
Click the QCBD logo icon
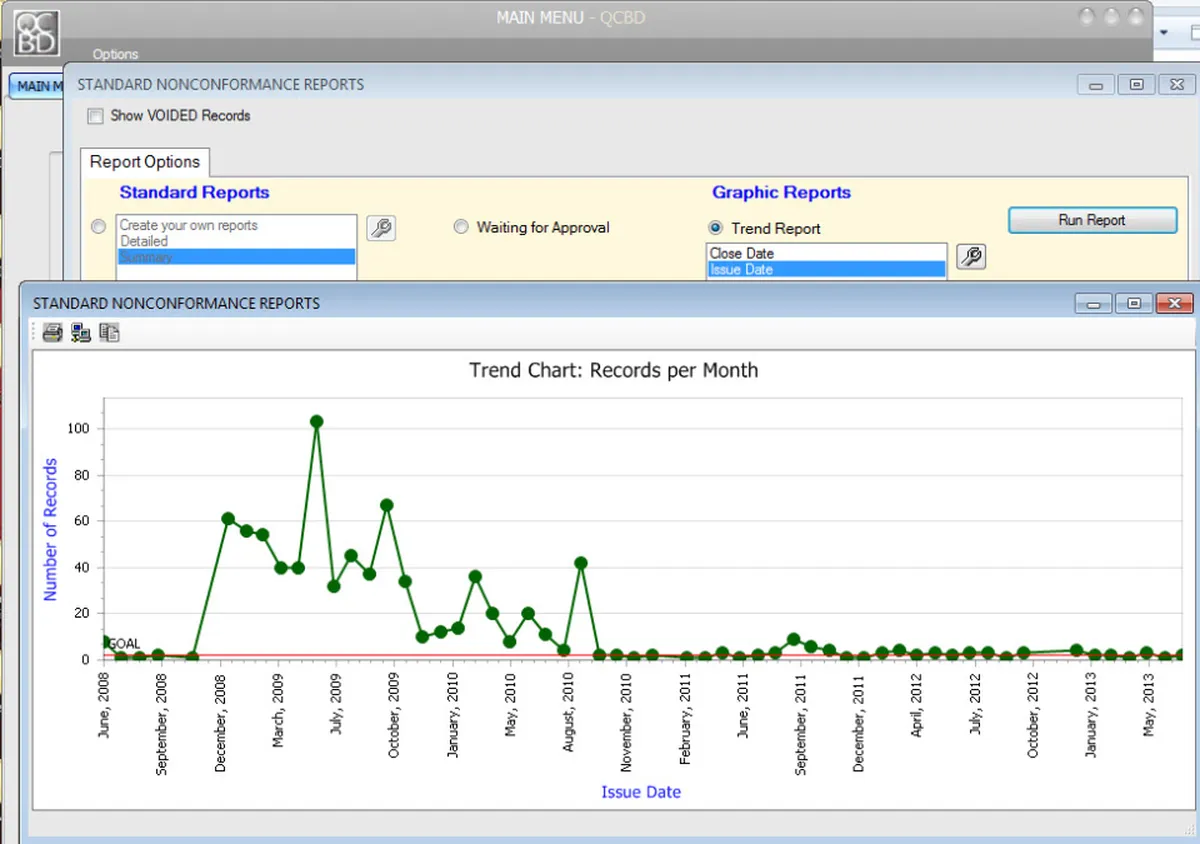coord(35,33)
